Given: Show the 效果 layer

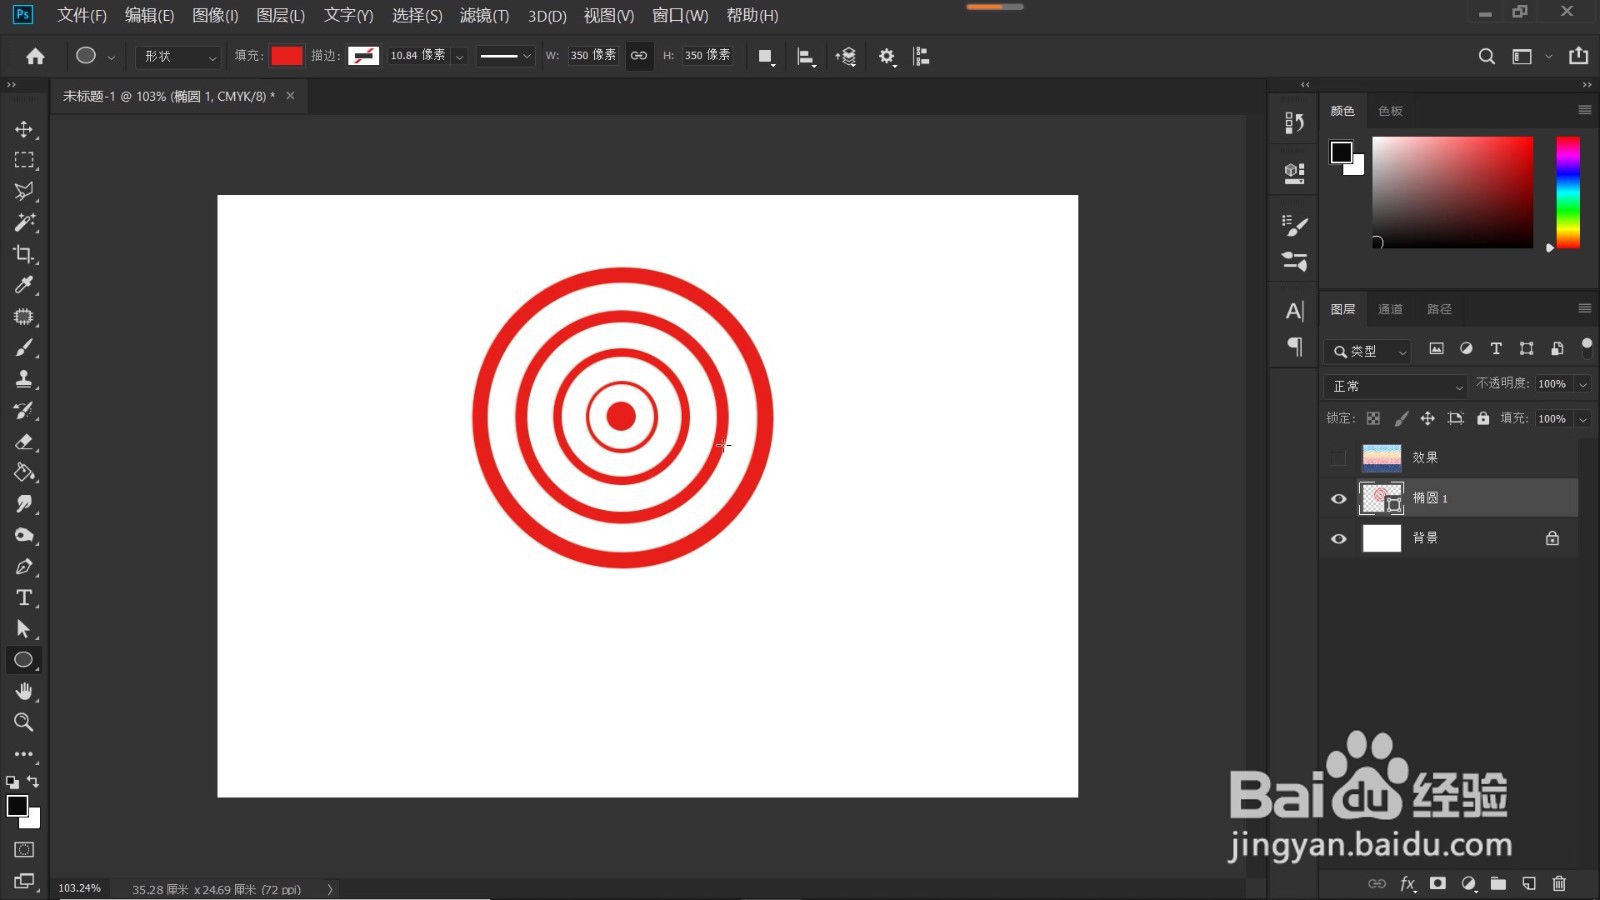Looking at the screenshot, I should (1338, 458).
